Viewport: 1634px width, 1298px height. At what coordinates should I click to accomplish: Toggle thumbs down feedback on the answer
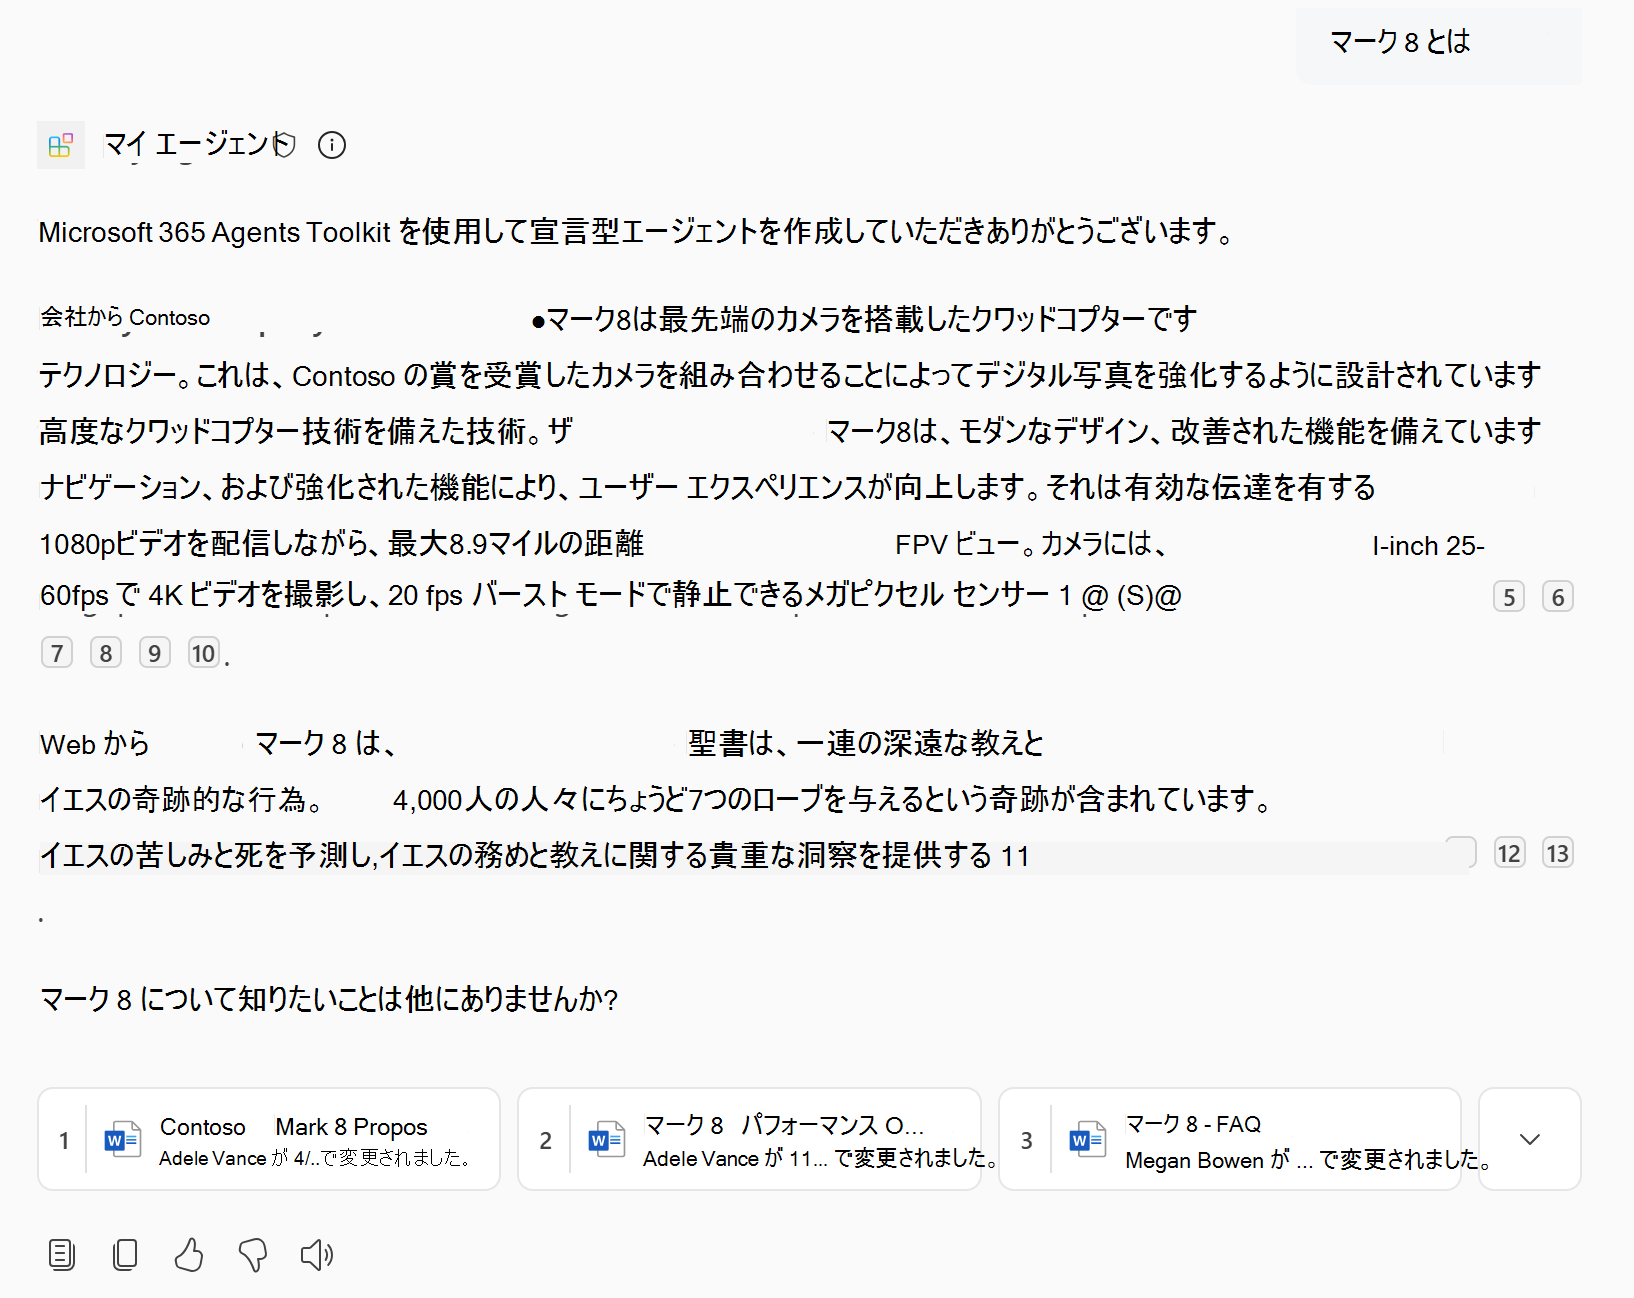(x=252, y=1255)
